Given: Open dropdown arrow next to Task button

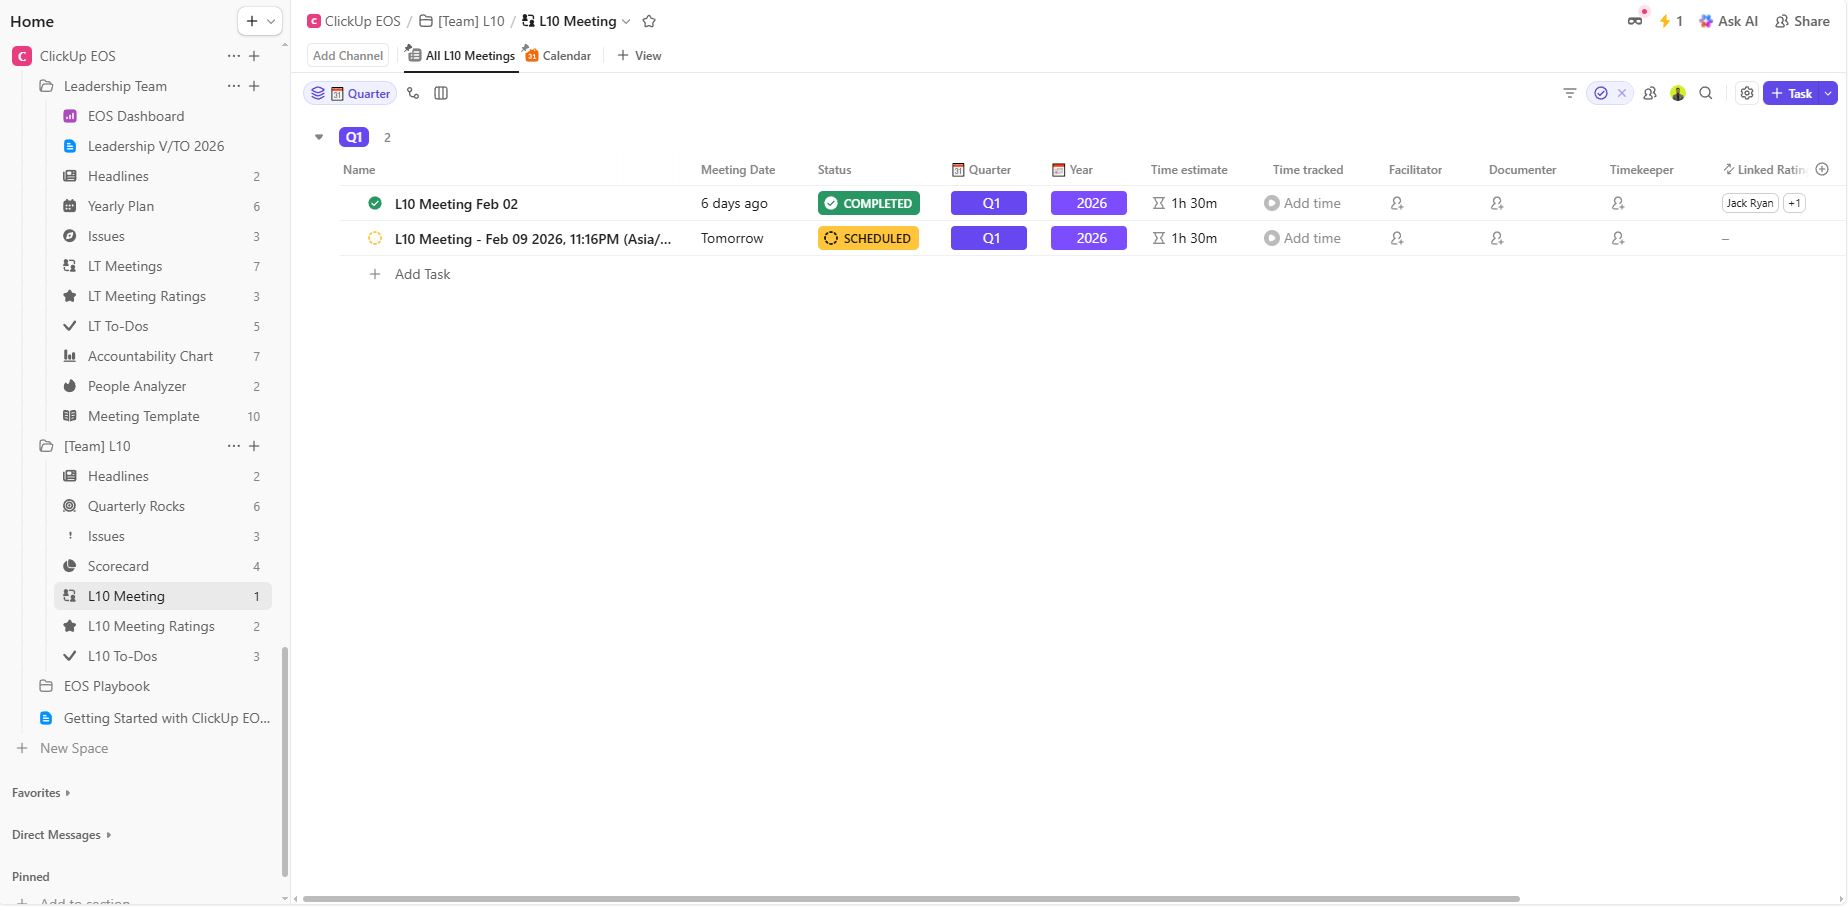Looking at the screenshot, I should tap(1828, 93).
